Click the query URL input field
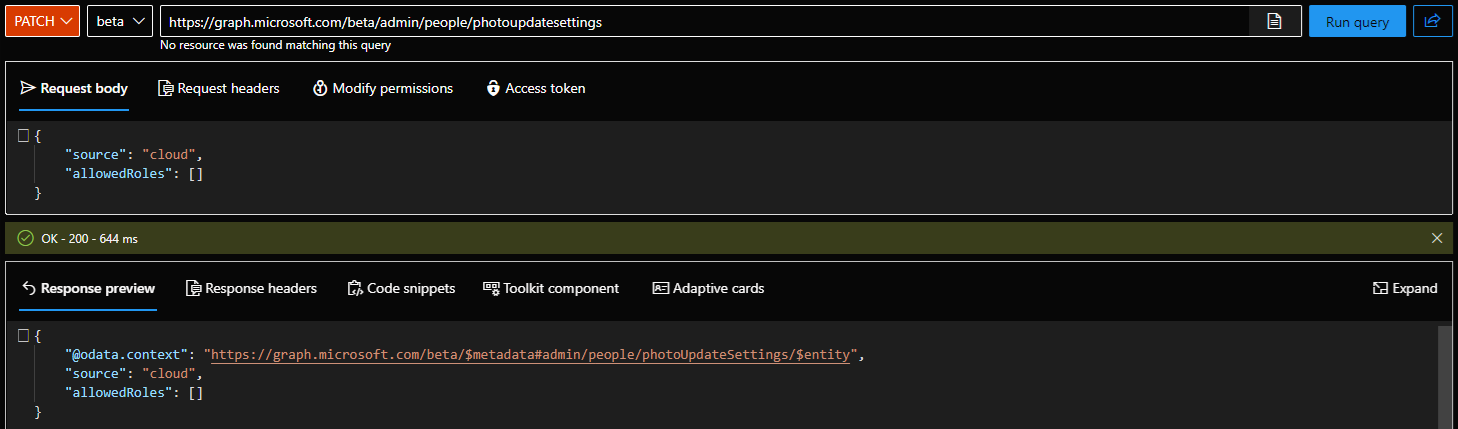The image size is (1458, 429). (x=700, y=22)
